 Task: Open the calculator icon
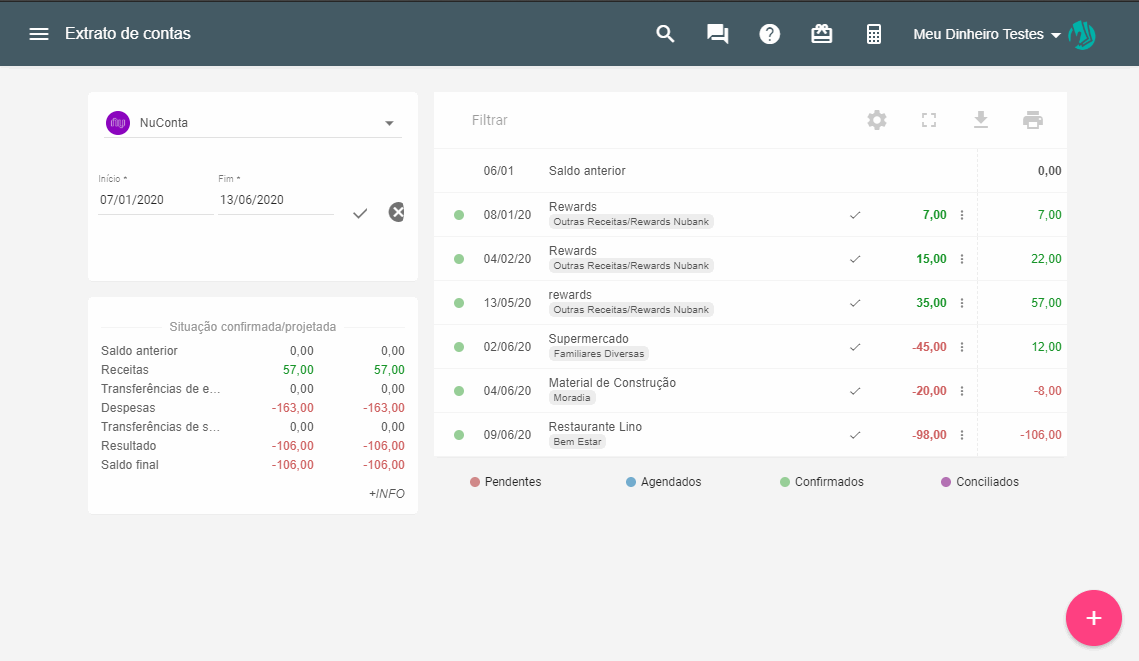pos(873,34)
